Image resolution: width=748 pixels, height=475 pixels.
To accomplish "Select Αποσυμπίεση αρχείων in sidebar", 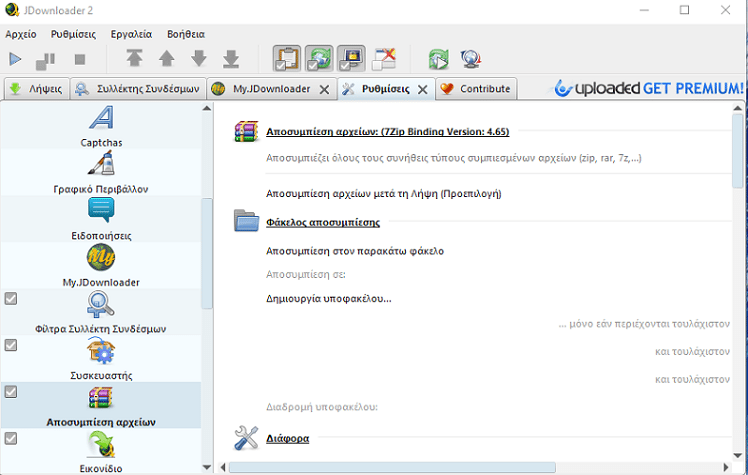I will tap(101, 405).
